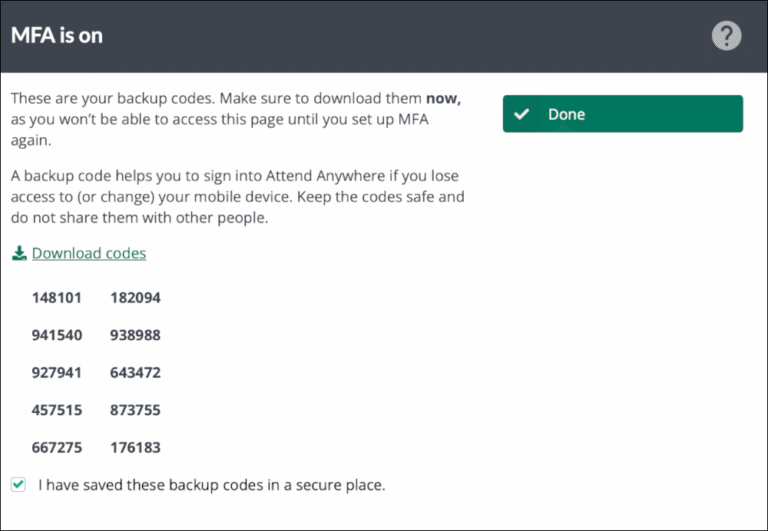Click the paragraph mentioning Attend Anywhere
Viewport: 768px width, 531px height.
coord(237,196)
